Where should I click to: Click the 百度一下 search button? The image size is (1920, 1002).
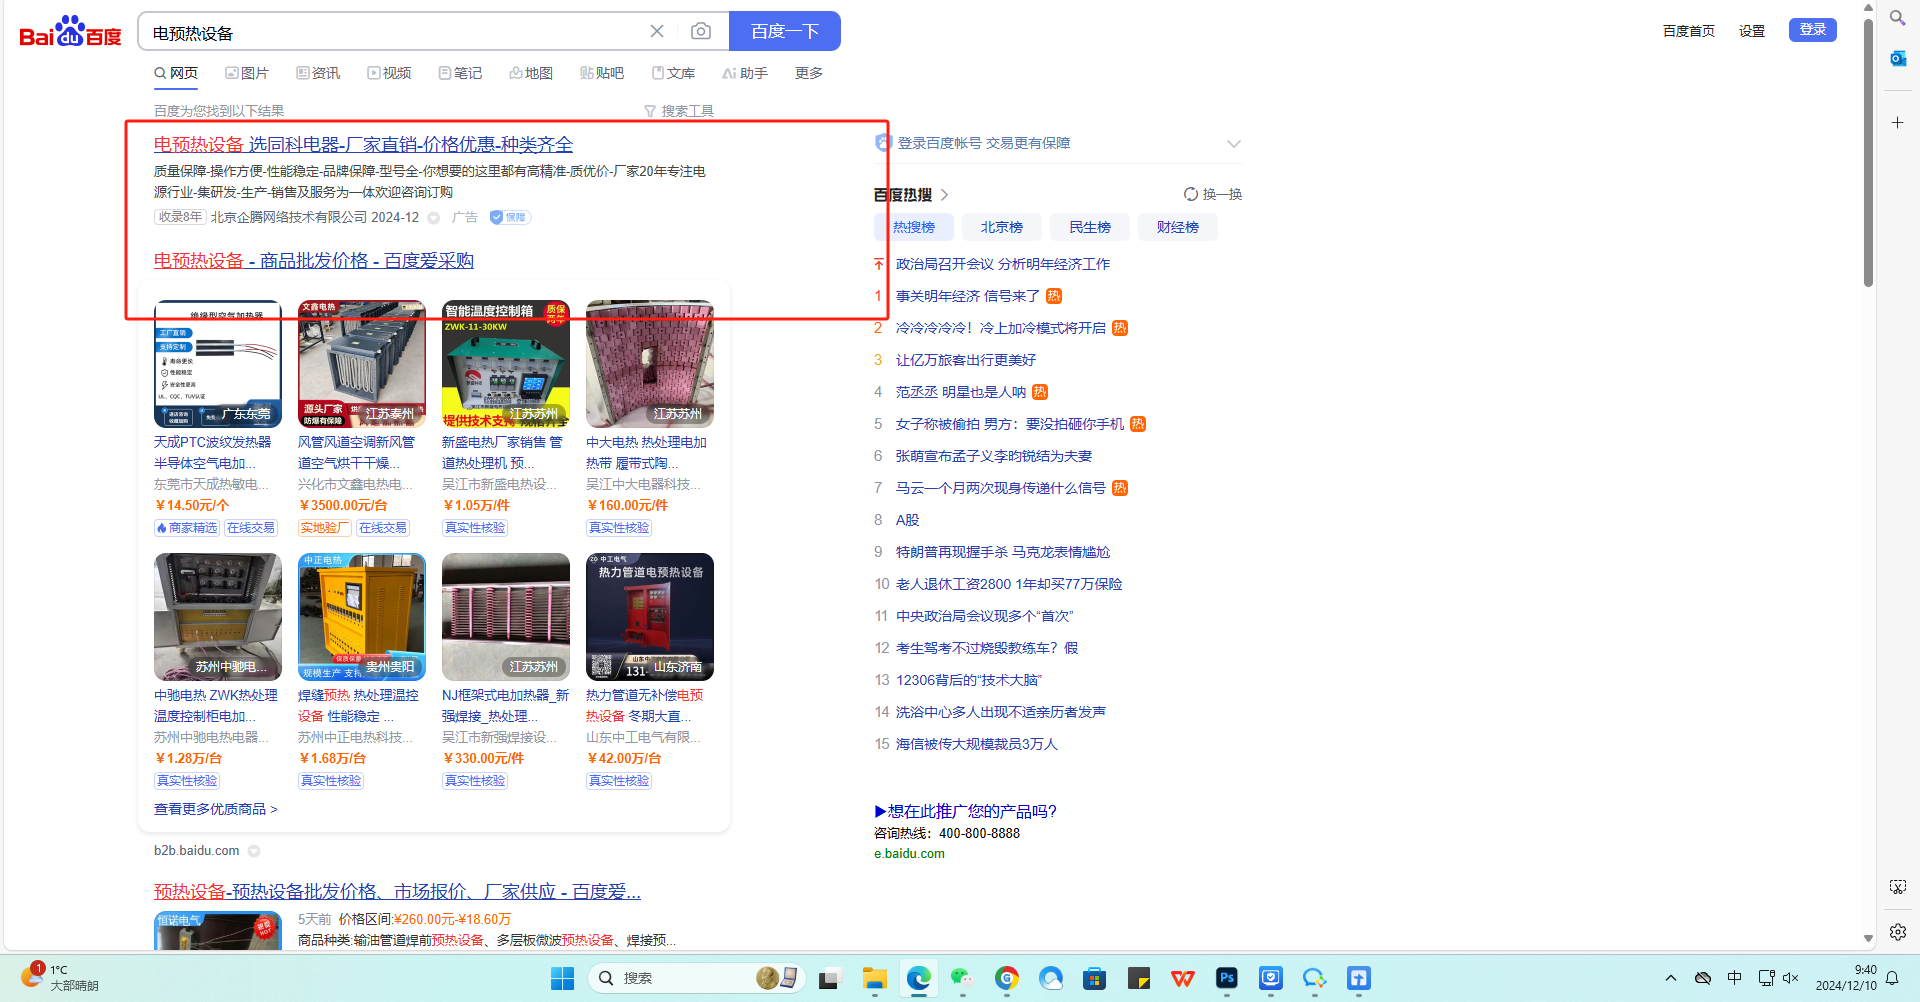point(785,31)
